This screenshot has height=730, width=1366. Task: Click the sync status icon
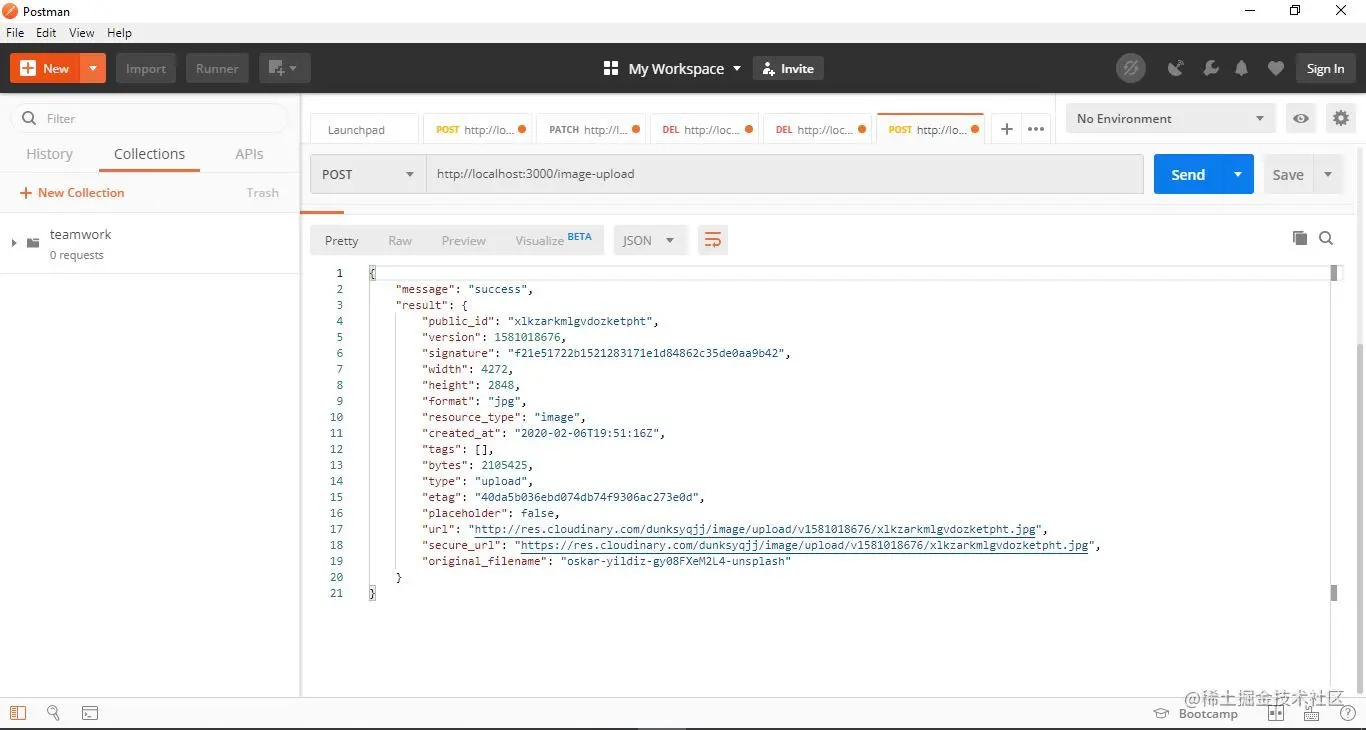point(1131,68)
